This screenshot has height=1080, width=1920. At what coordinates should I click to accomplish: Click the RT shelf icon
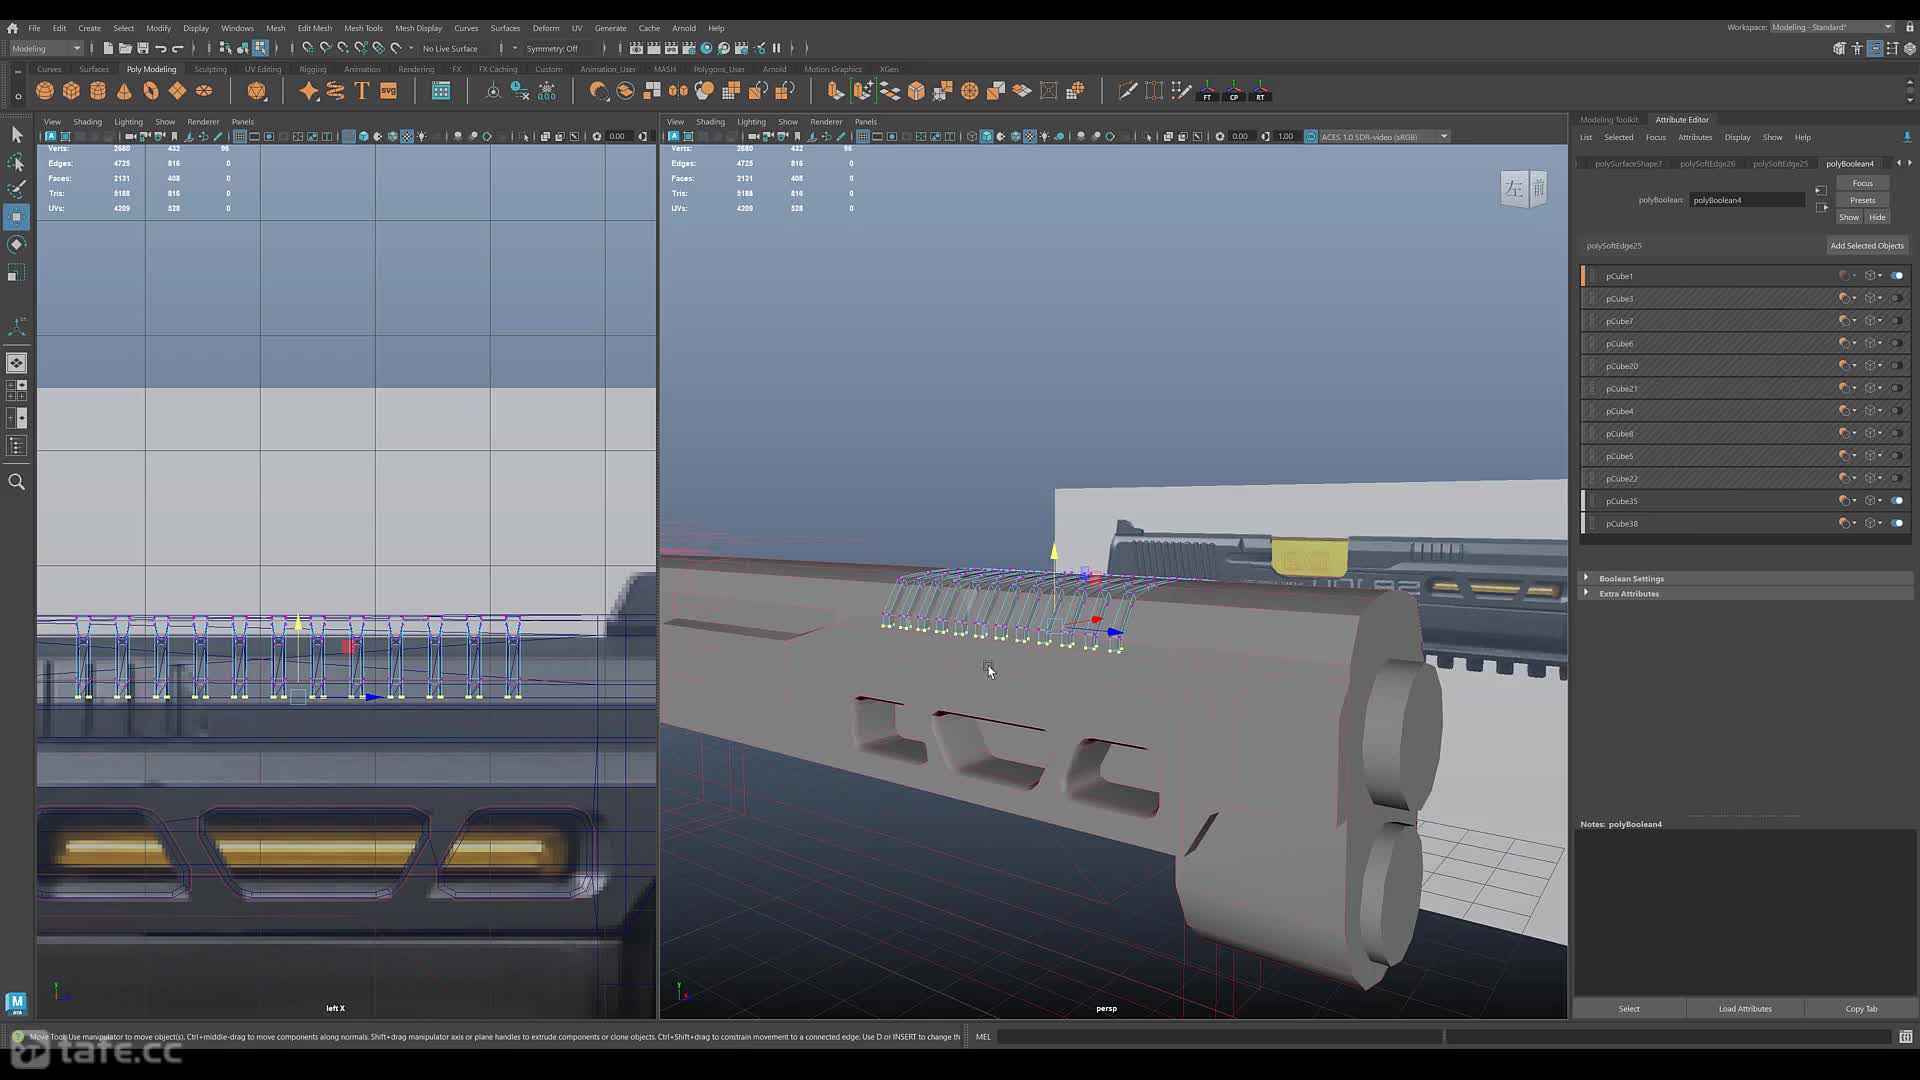1260,91
